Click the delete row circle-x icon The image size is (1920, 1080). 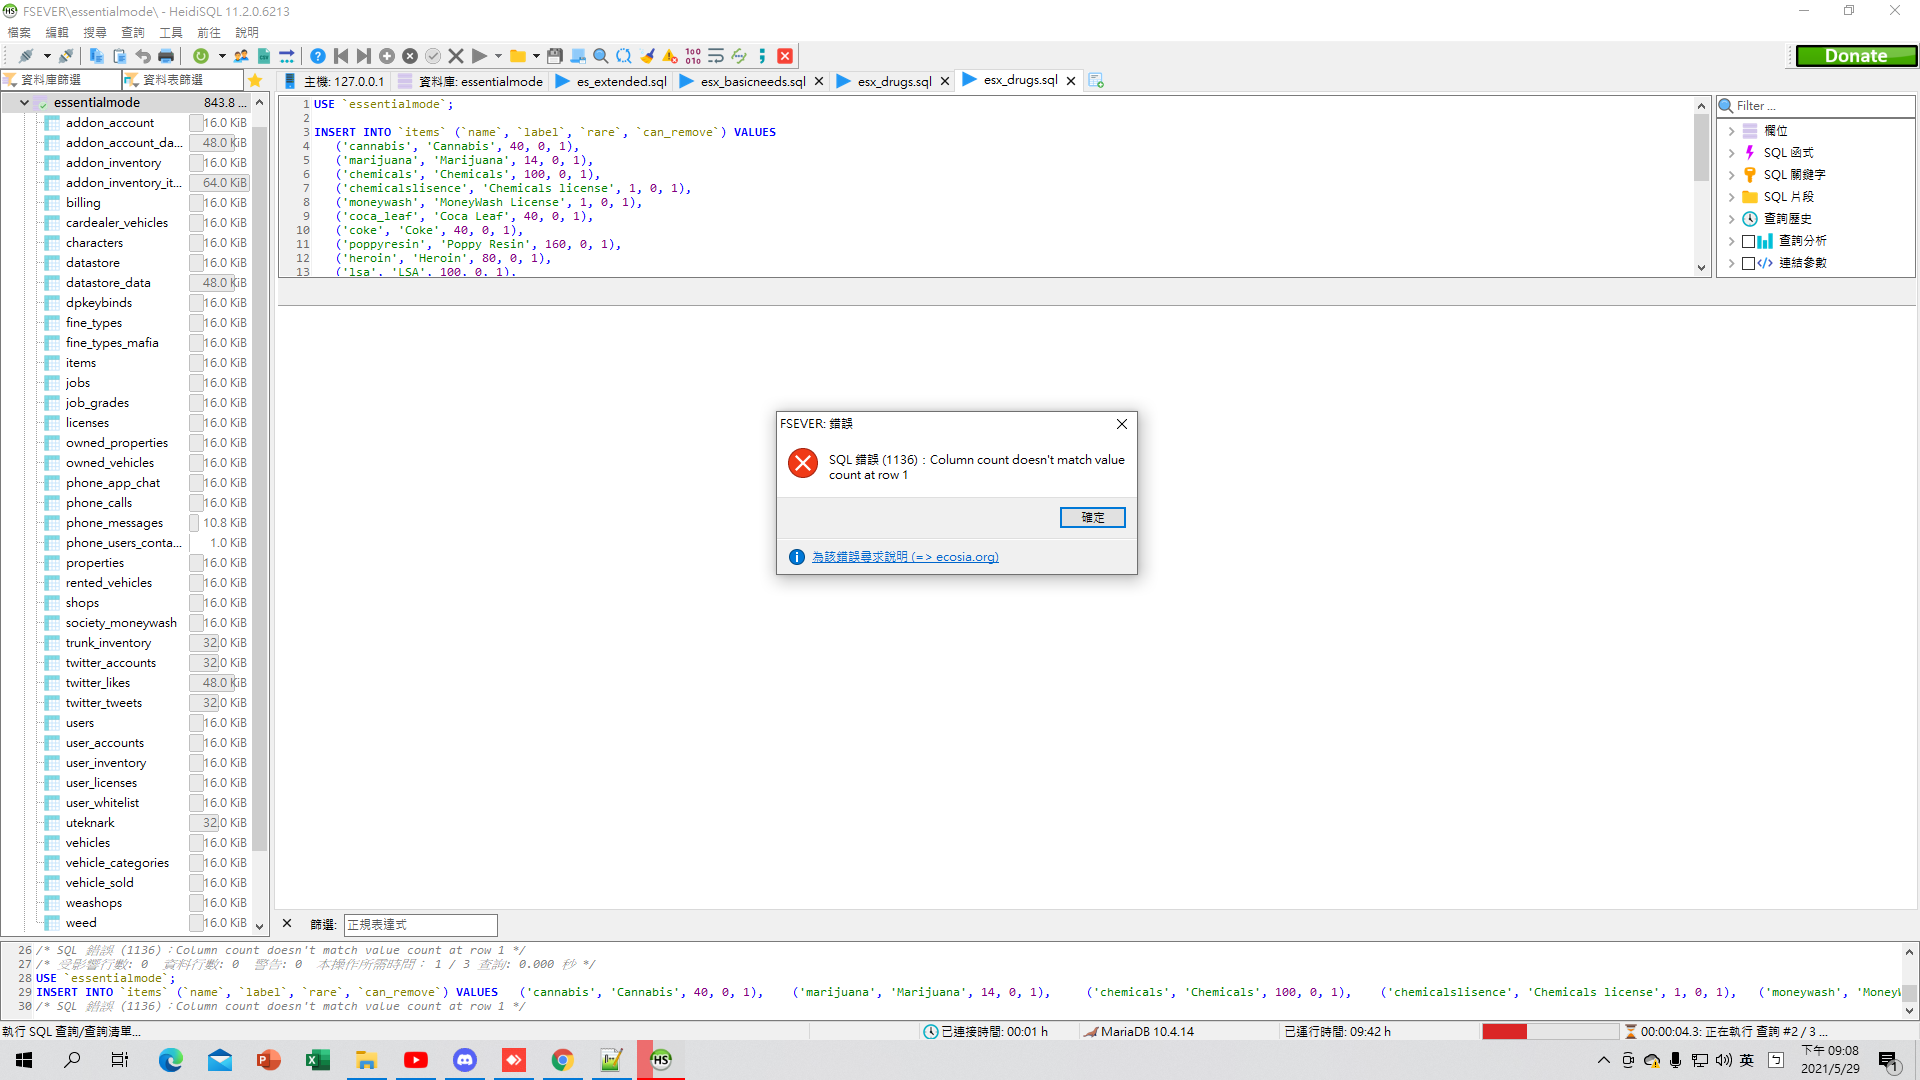click(410, 56)
